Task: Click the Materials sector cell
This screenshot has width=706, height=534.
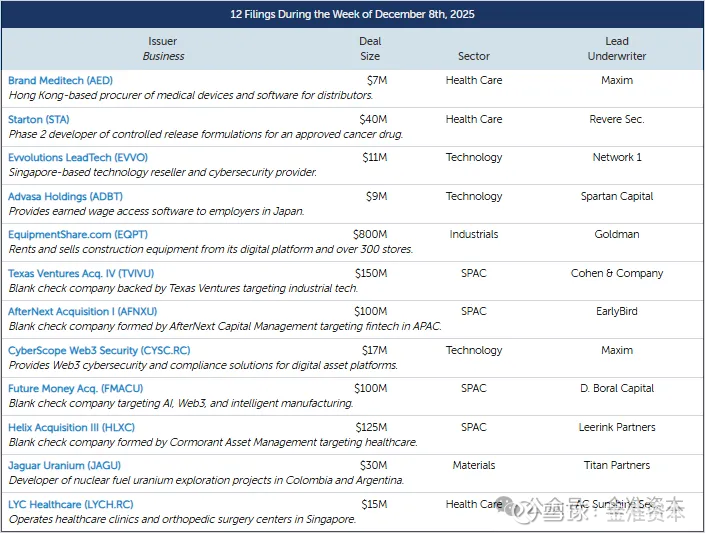Action: click(x=474, y=465)
